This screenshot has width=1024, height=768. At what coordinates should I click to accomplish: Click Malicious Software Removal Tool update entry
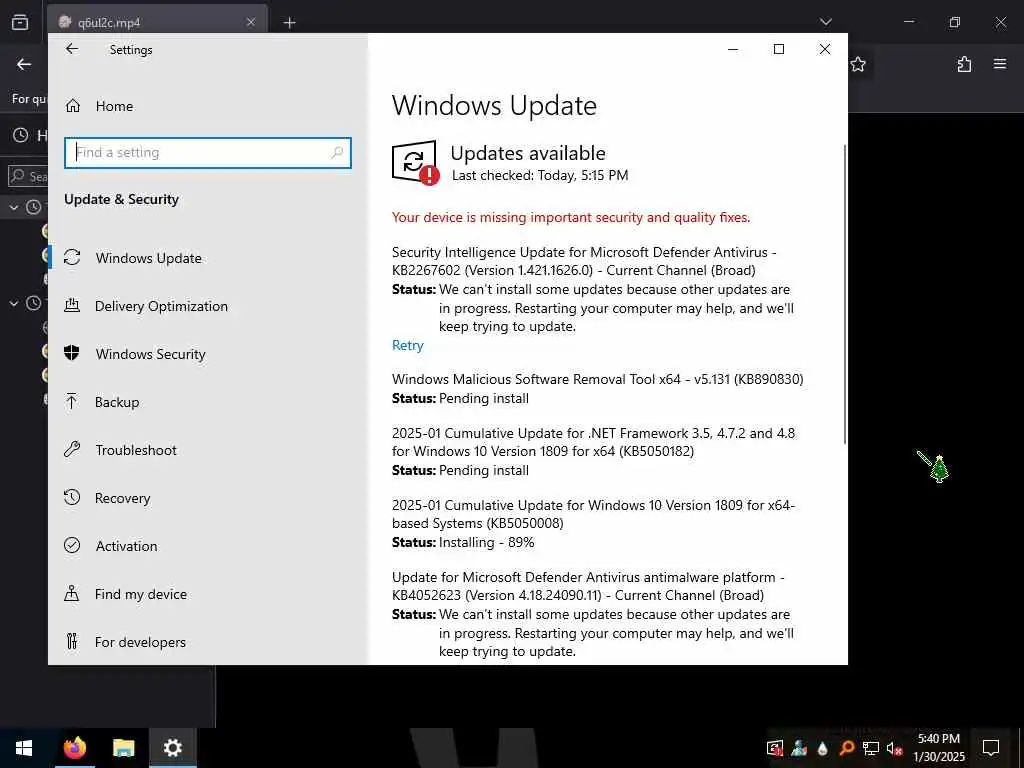pyautogui.click(x=598, y=389)
